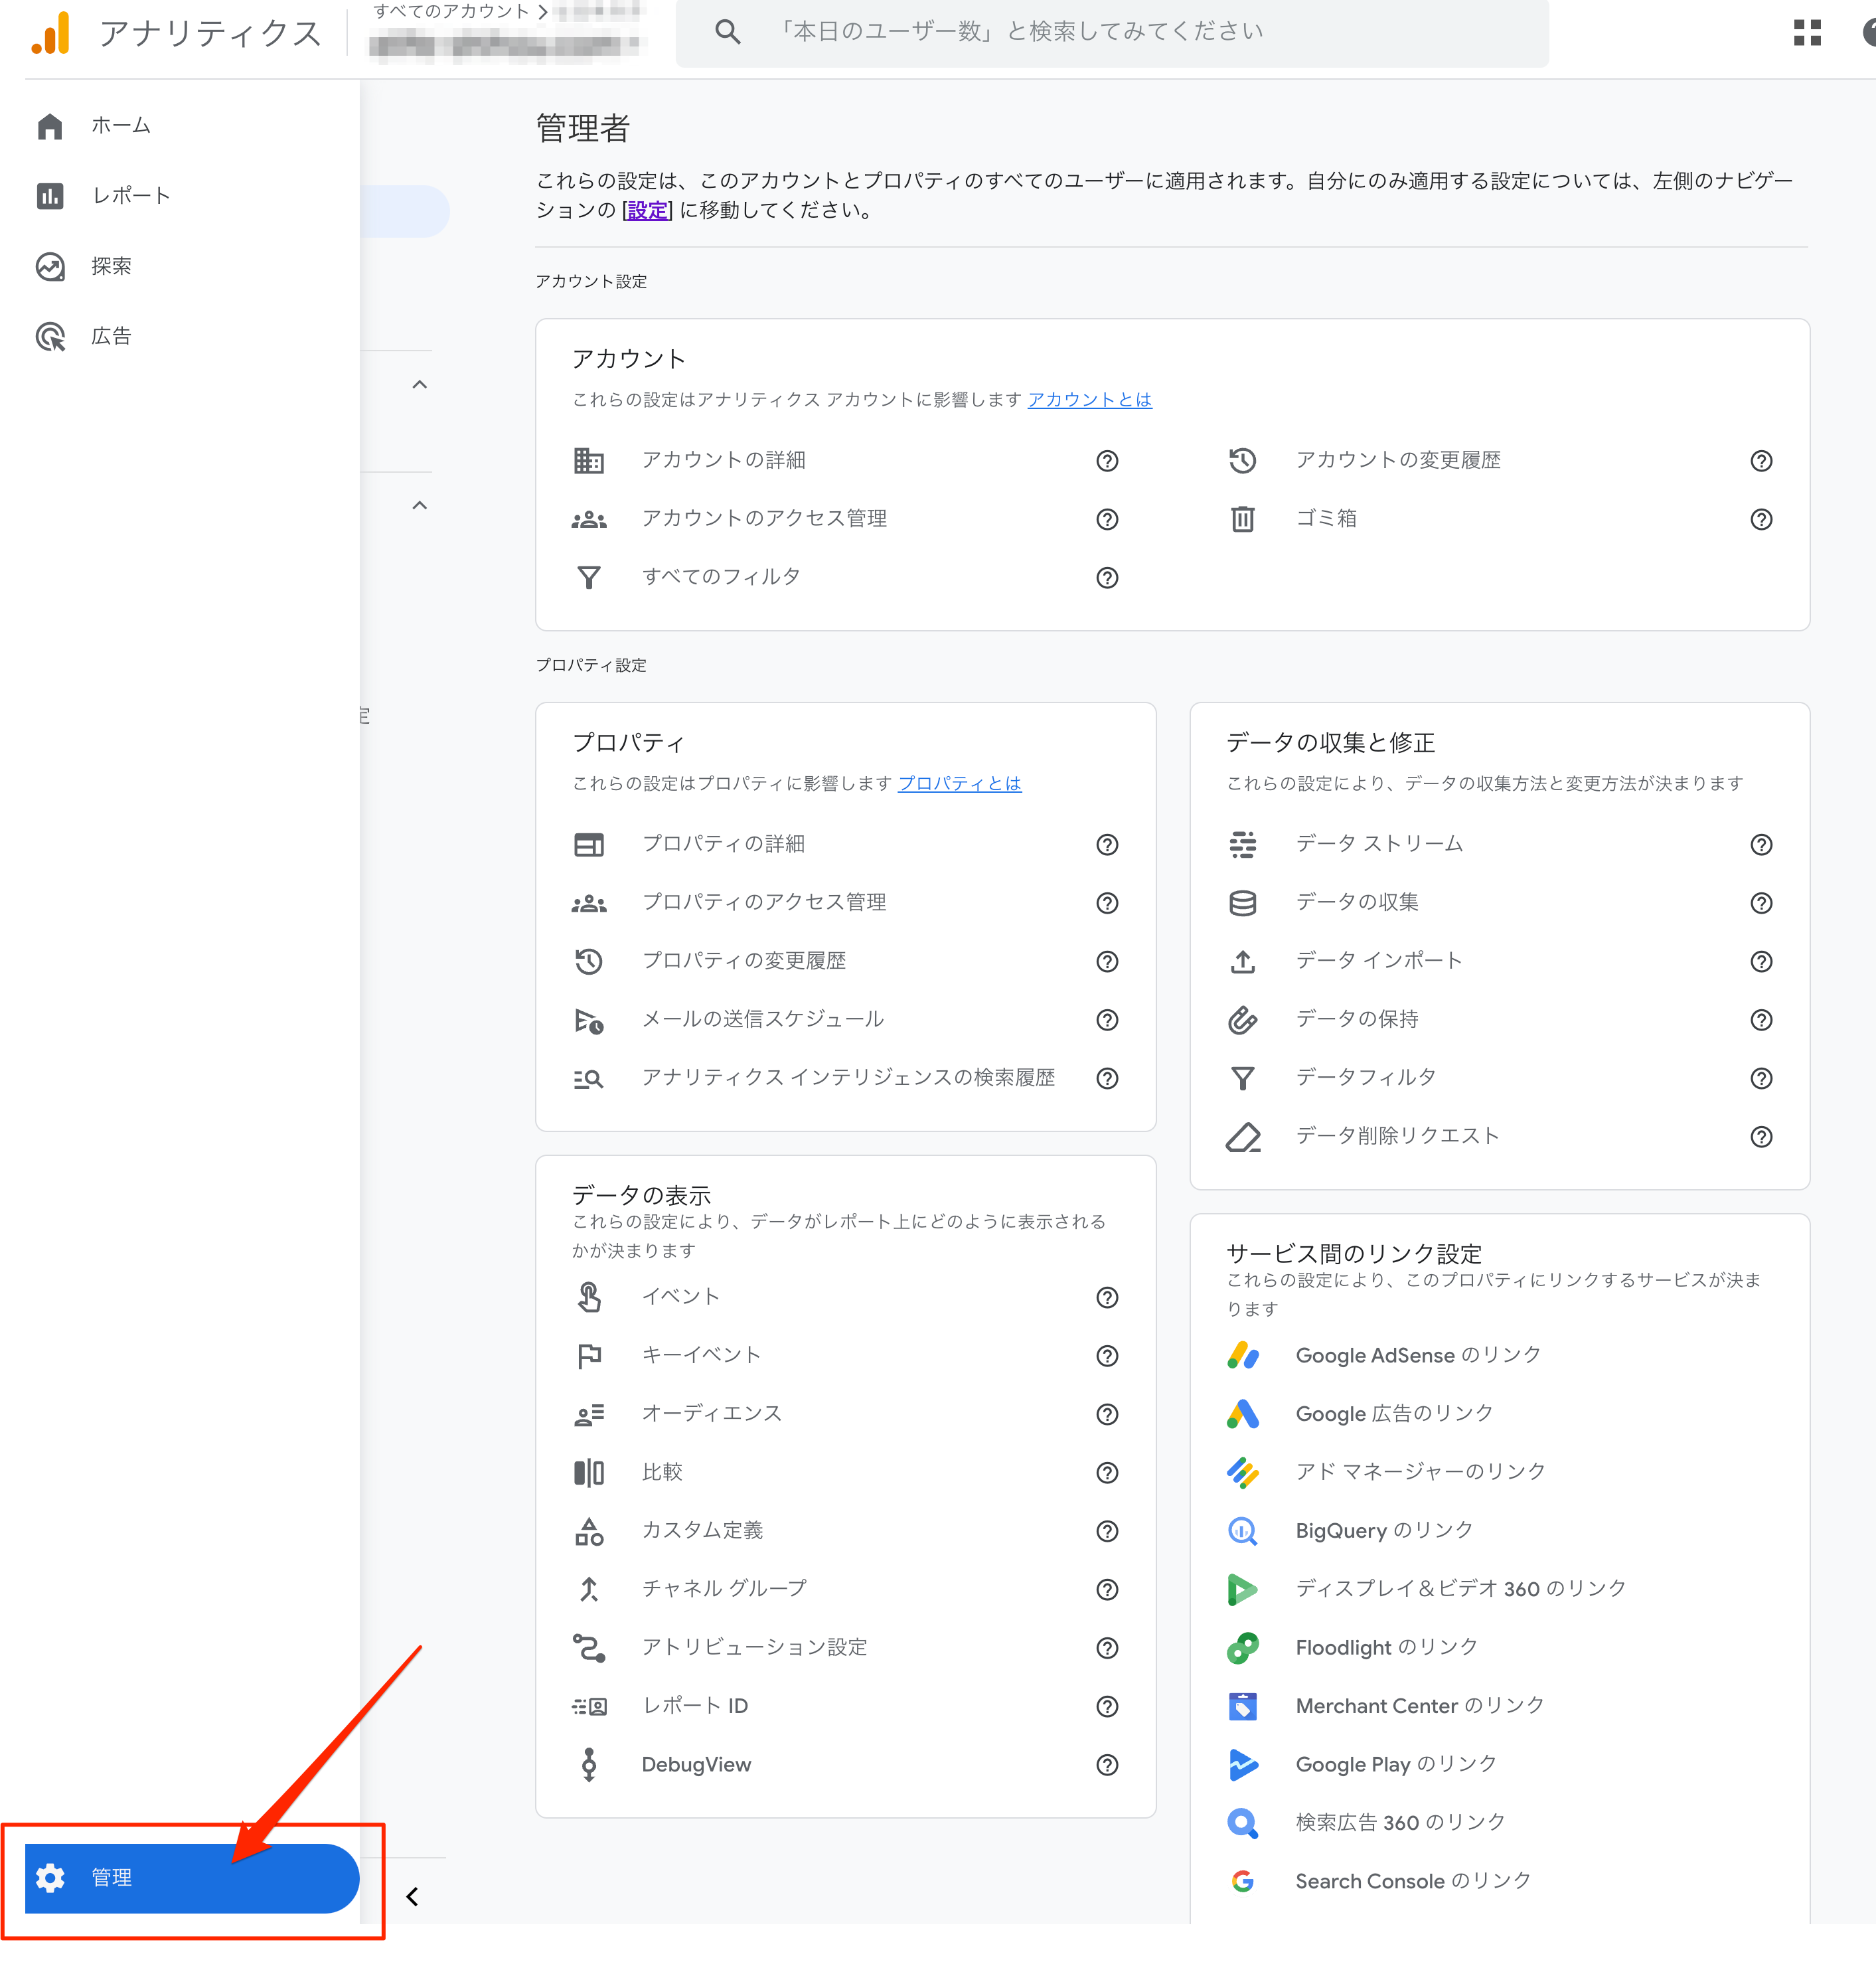
Task: Open ディスプレイ＆ビデオ 360 のリンク
Action: 1460,1589
